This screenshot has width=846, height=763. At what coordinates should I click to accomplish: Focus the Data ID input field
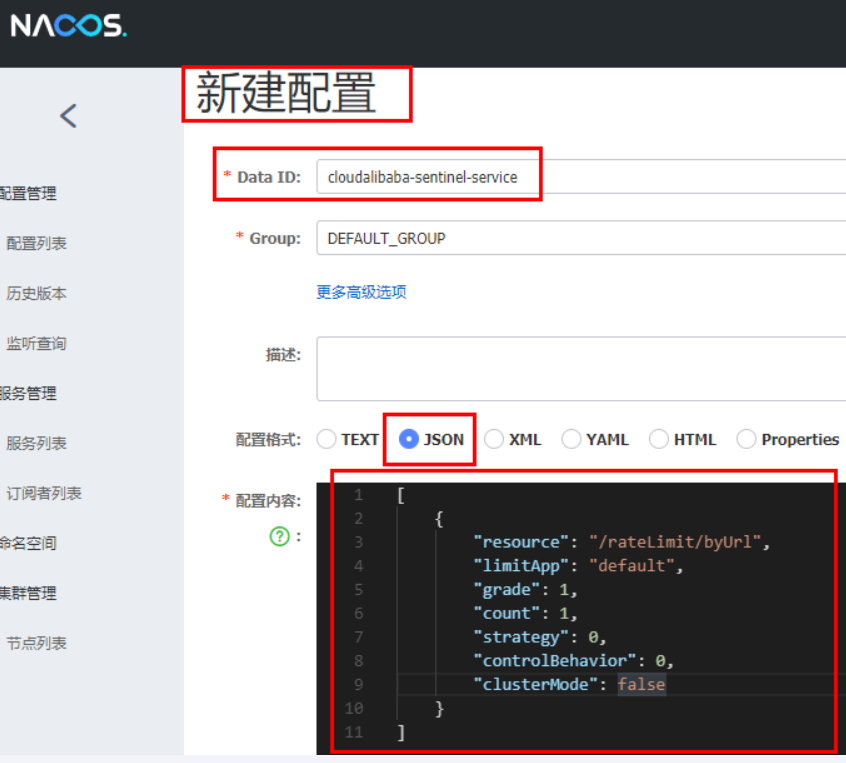[581, 176]
